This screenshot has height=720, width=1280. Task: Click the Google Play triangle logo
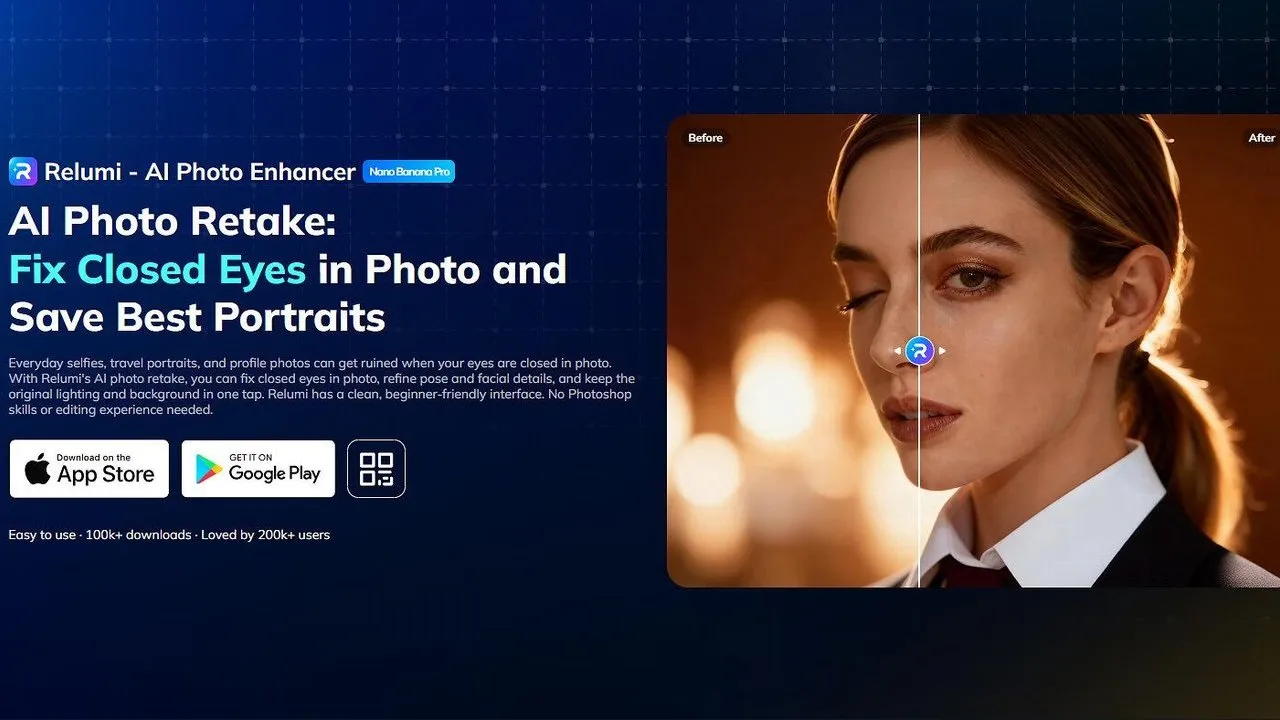coord(208,468)
